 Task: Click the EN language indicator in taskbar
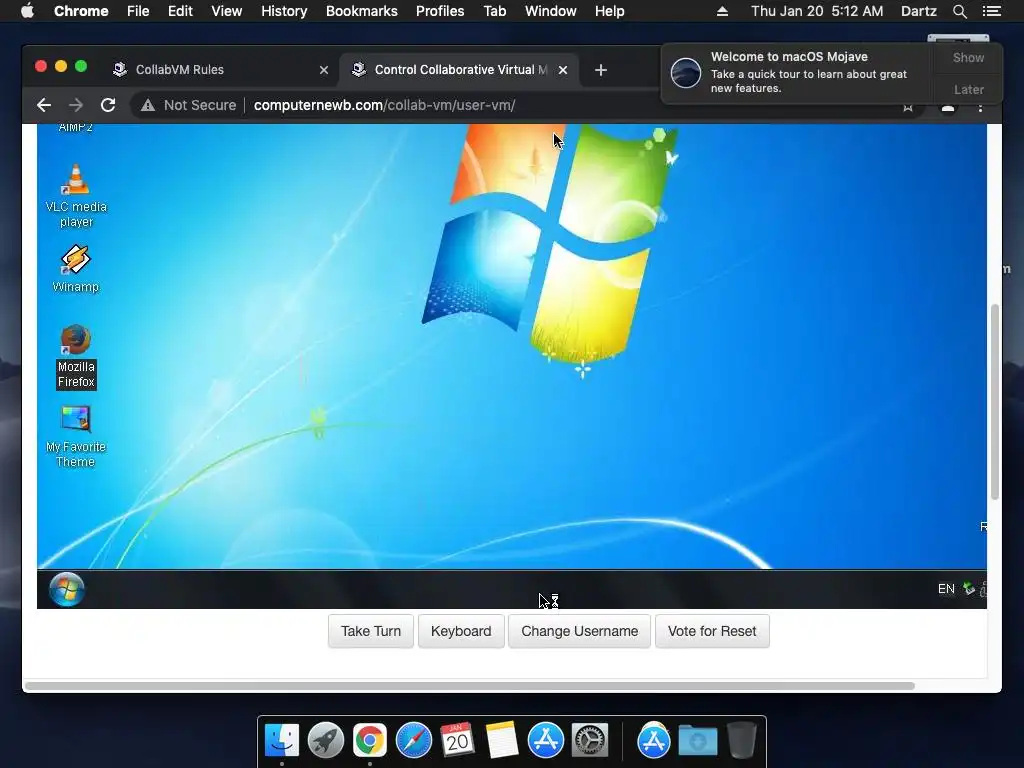click(946, 589)
